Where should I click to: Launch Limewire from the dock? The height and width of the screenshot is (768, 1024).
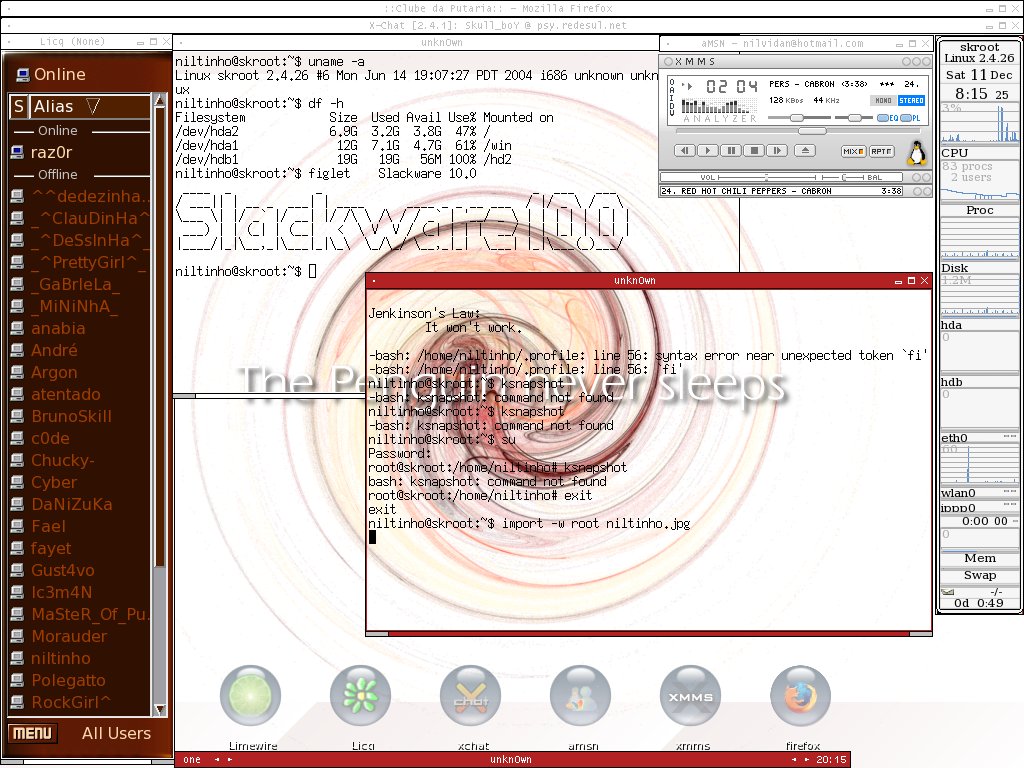click(x=251, y=696)
